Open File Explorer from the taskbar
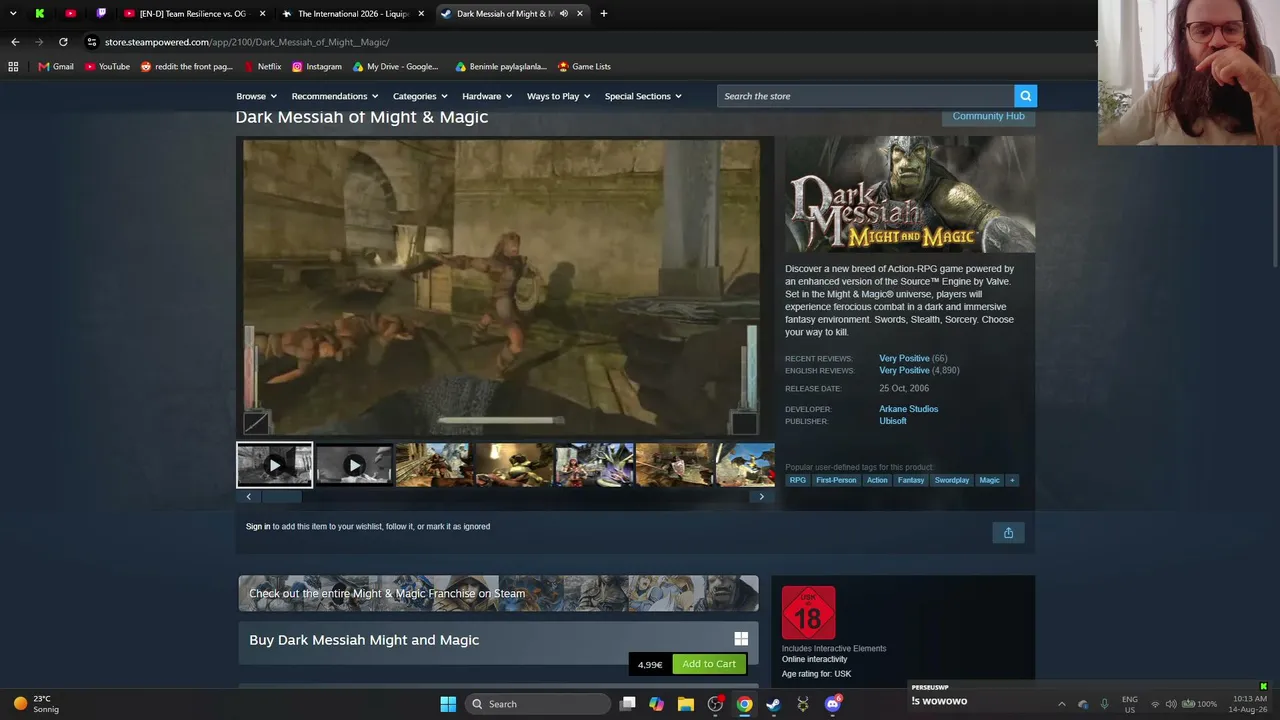 [x=686, y=704]
